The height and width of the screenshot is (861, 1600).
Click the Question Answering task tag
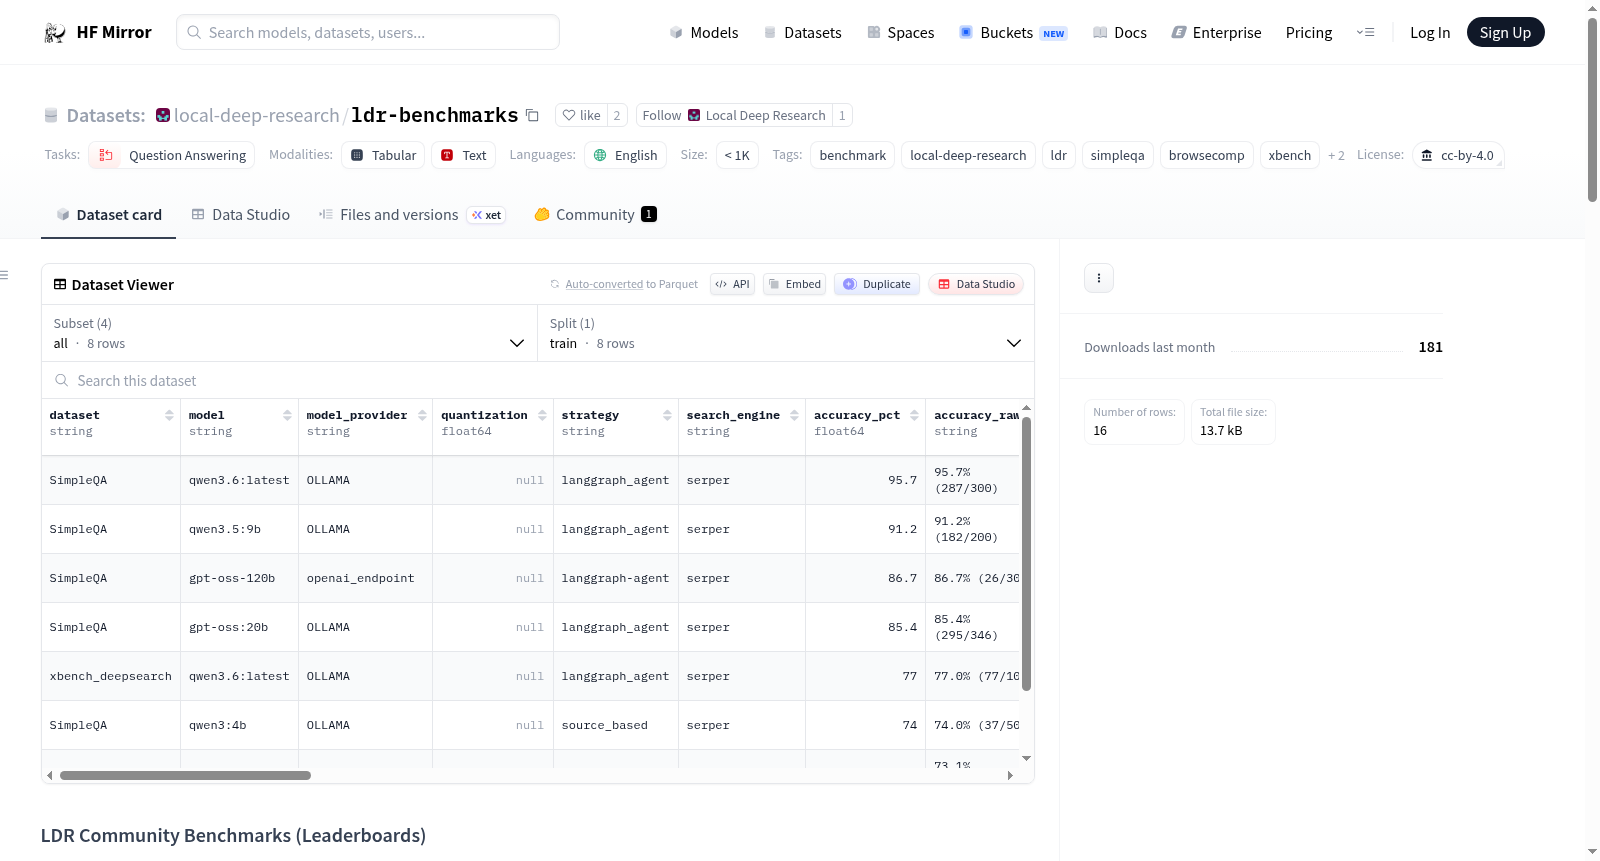click(x=172, y=155)
